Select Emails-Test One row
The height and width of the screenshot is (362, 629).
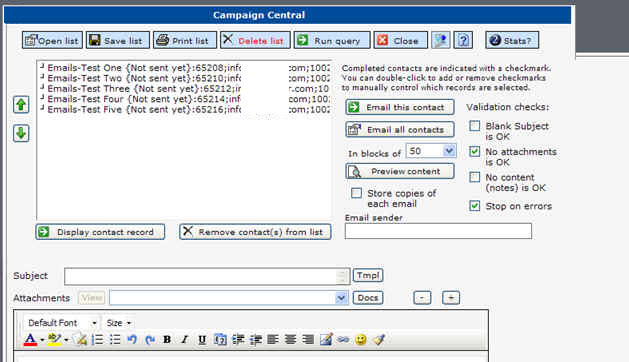pyautogui.click(x=185, y=68)
